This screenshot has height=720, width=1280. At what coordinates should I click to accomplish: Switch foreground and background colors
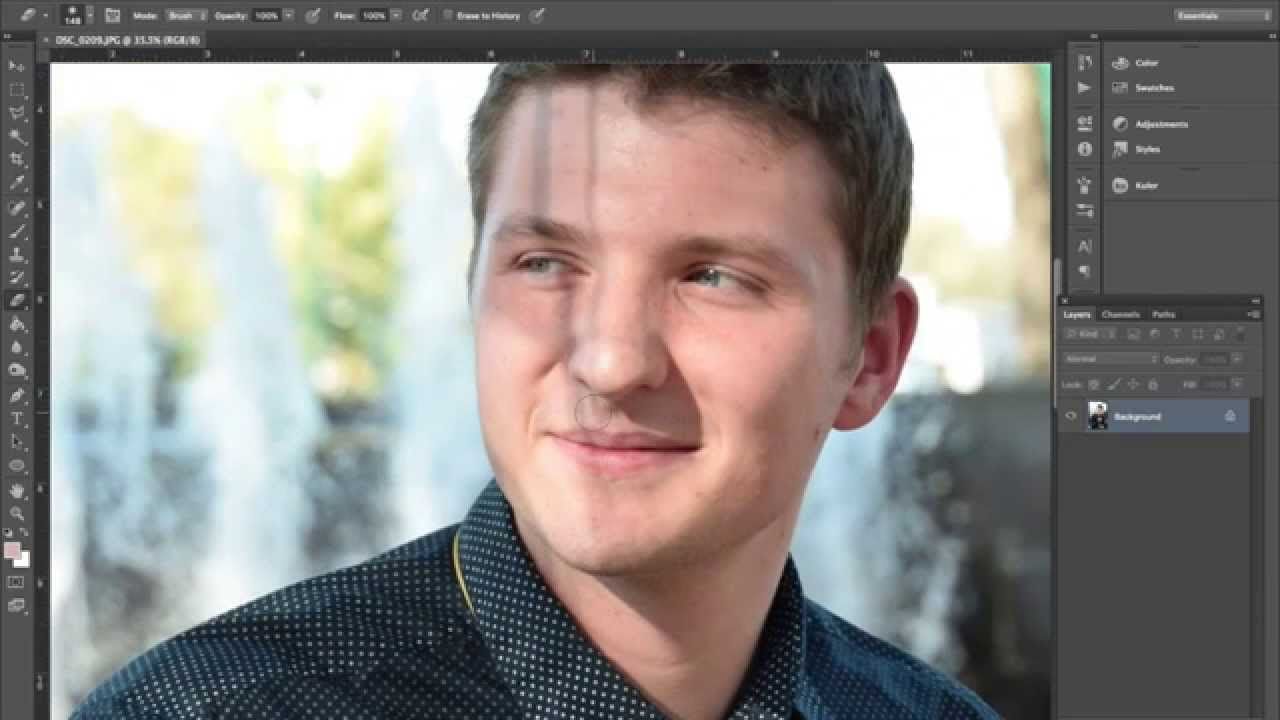[26, 535]
